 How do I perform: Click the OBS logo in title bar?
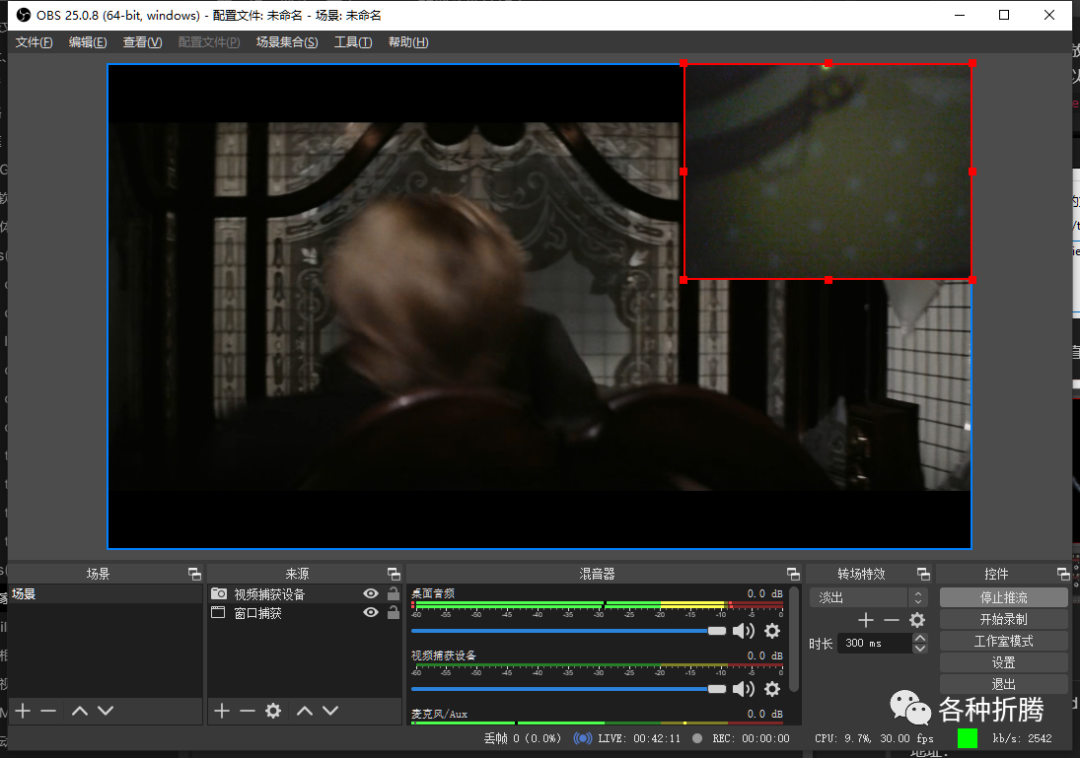23,14
